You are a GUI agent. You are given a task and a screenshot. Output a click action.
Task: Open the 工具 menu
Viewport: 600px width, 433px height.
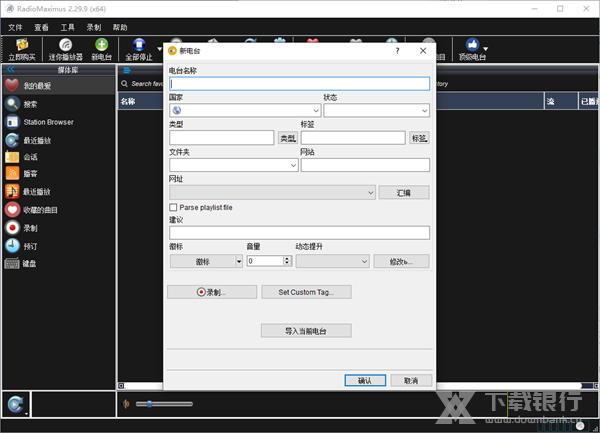click(67, 28)
